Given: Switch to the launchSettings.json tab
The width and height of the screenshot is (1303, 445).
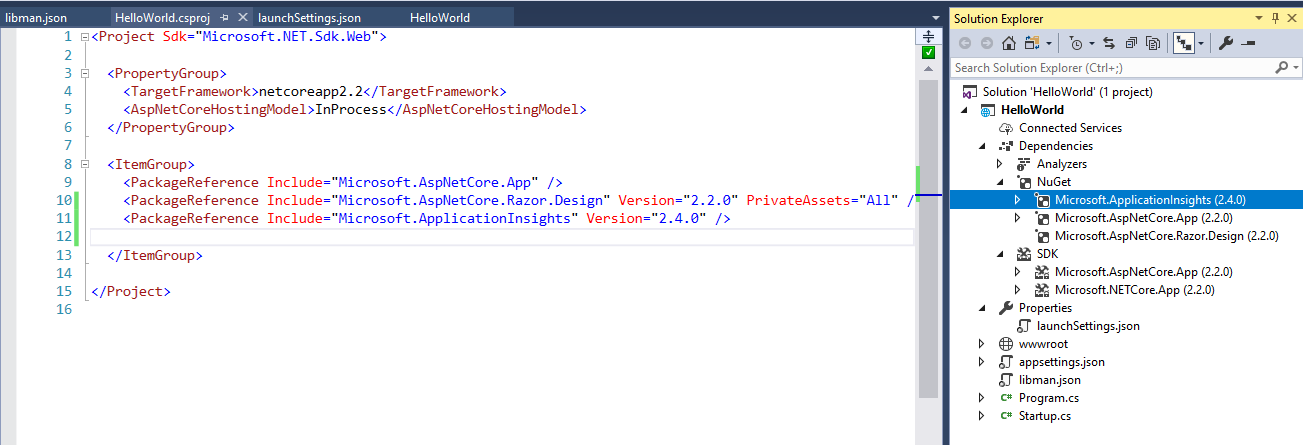Looking at the screenshot, I should click(309, 18).
